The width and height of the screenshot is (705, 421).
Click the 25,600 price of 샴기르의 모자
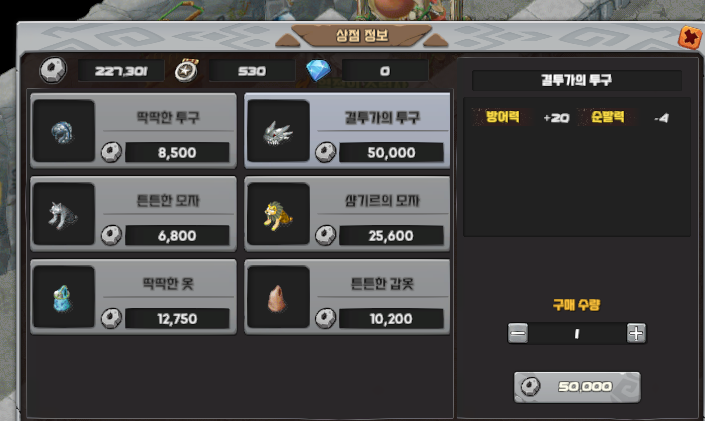(391, 236)
